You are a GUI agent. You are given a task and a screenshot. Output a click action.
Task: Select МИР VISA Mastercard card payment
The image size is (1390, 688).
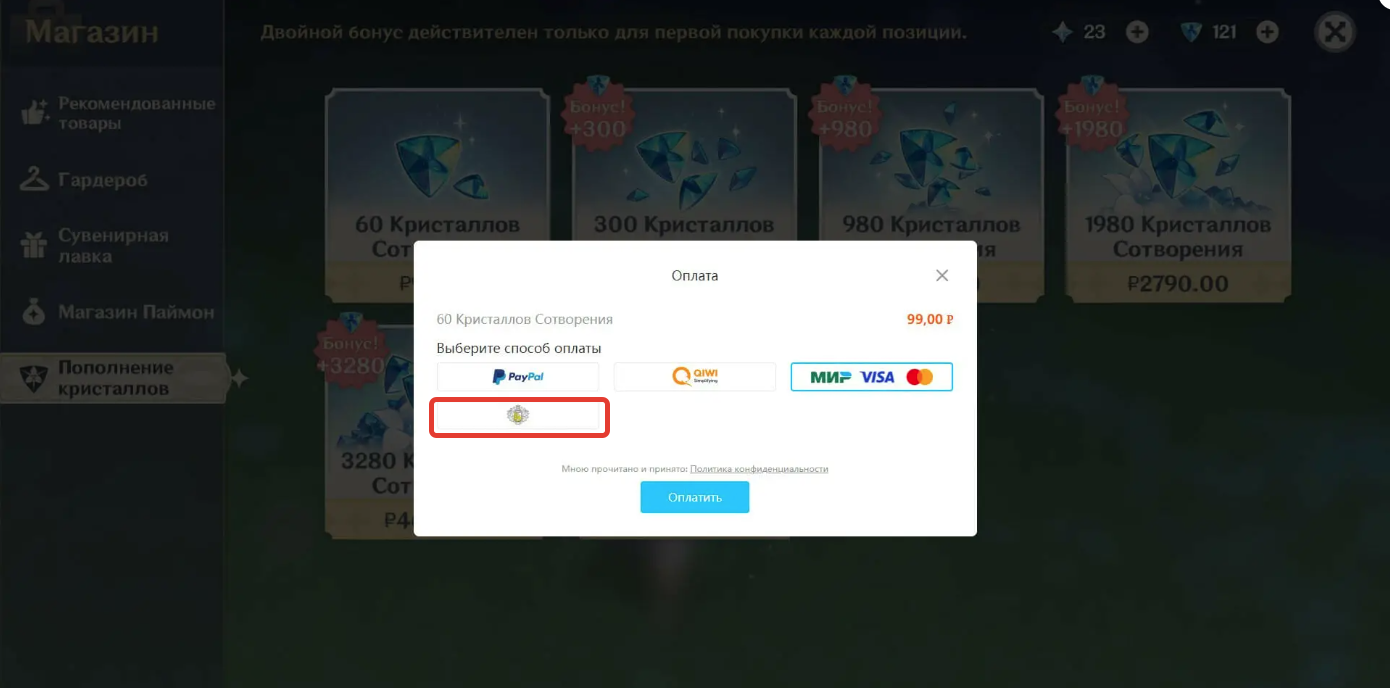(872, 377)
